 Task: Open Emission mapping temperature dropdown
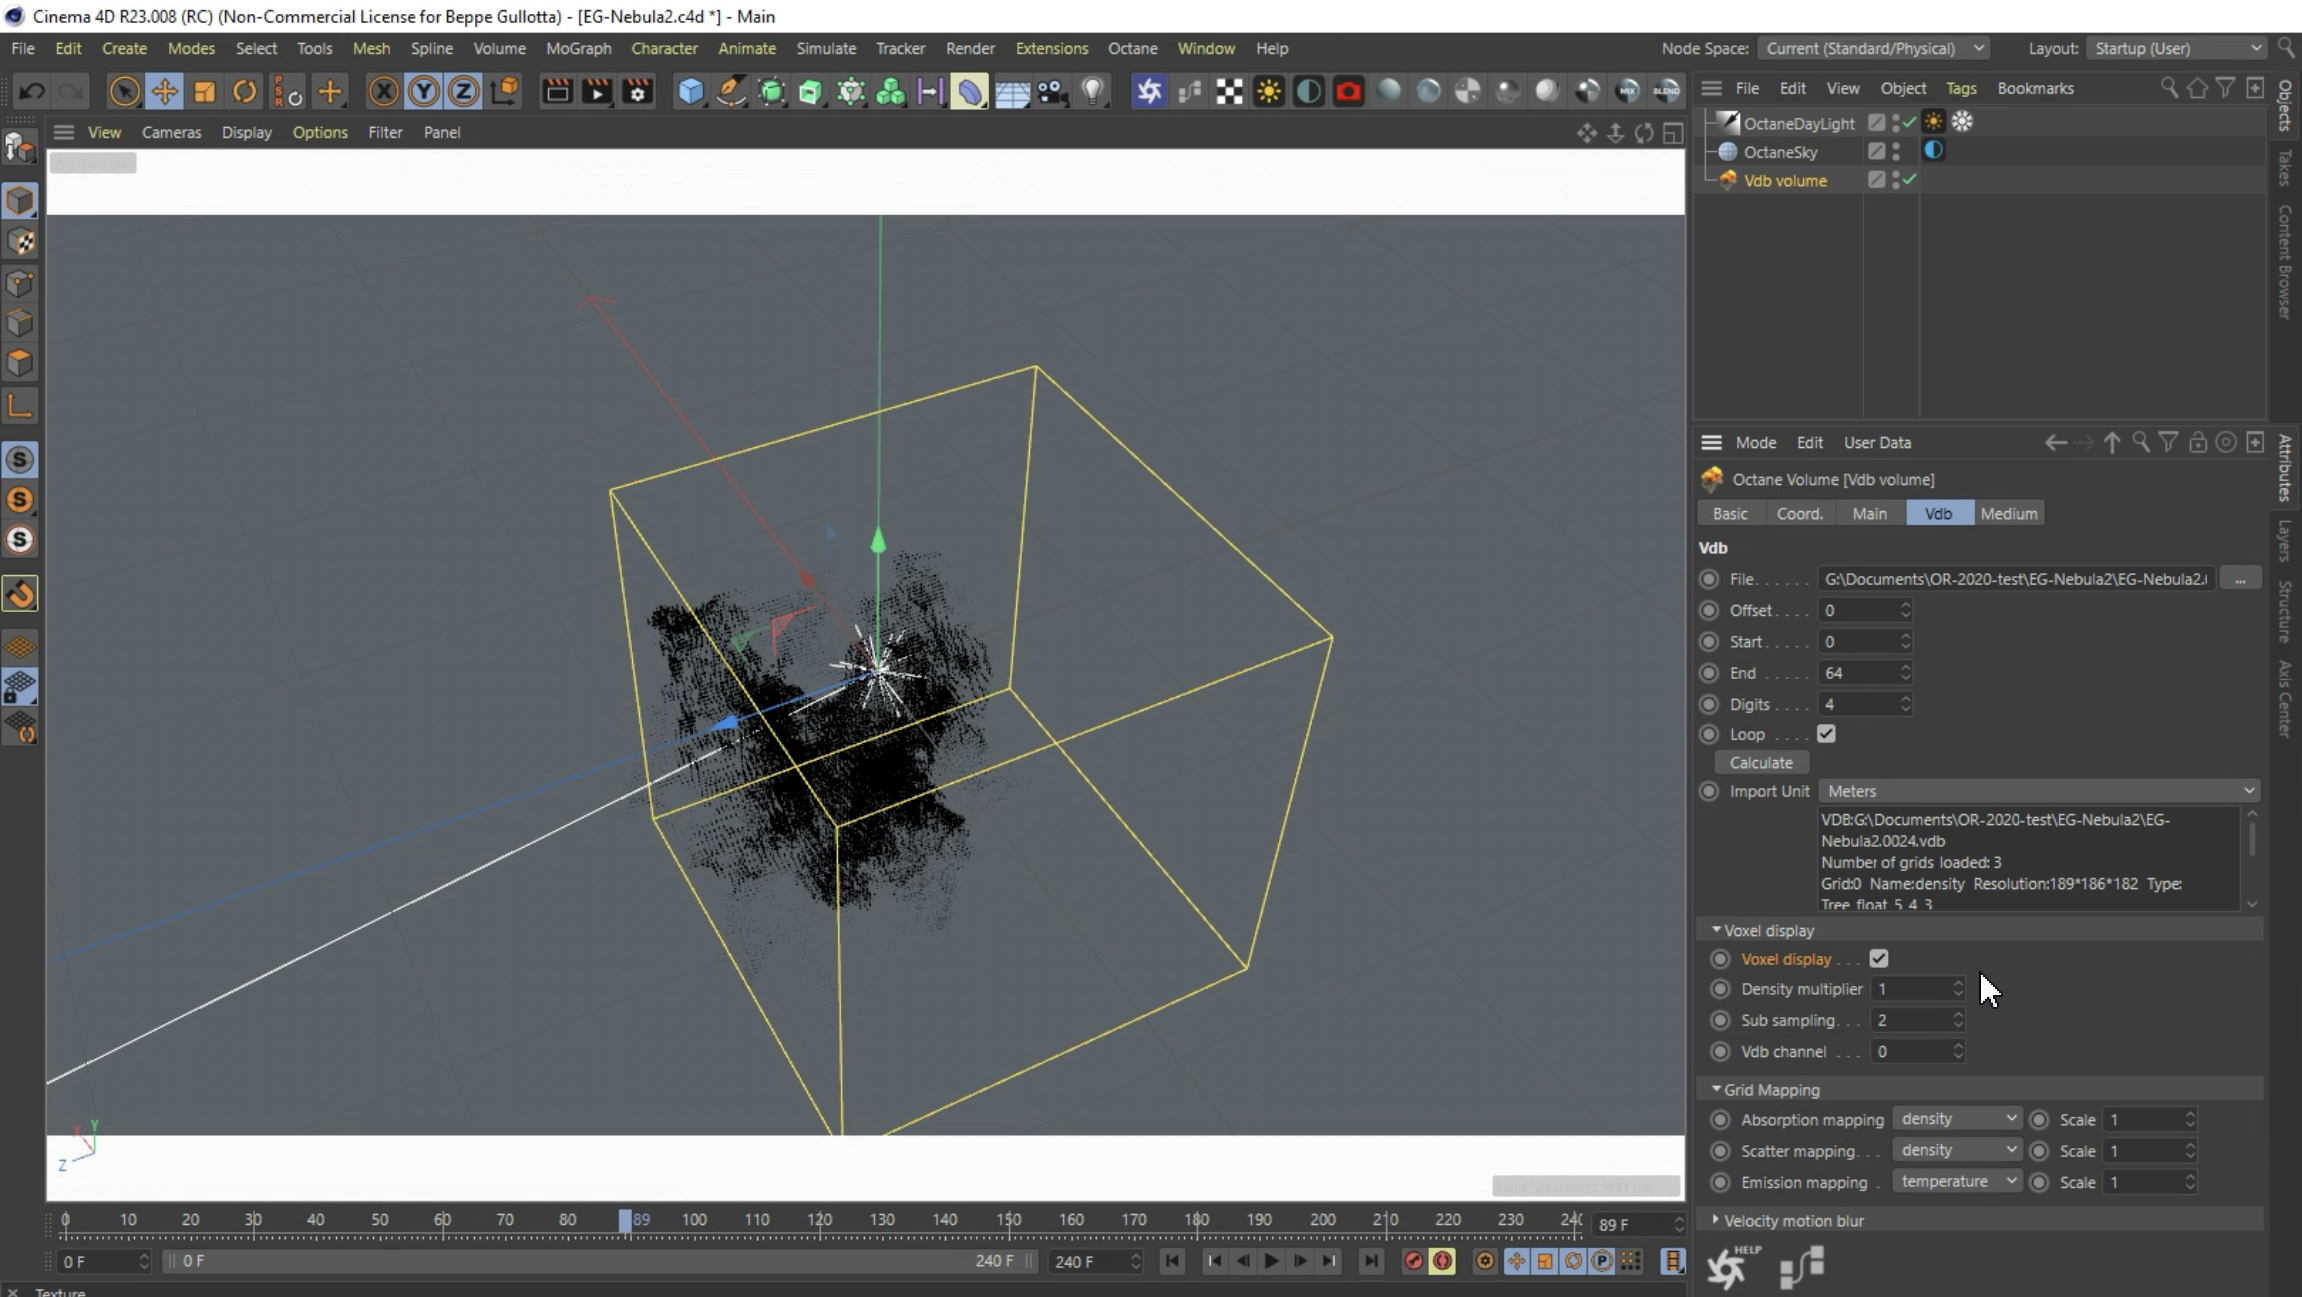1957,1182
